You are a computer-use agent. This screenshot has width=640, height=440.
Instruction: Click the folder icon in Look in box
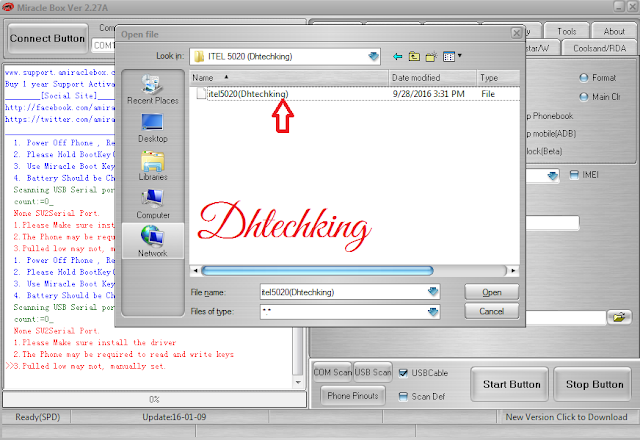tap(199, 56)
